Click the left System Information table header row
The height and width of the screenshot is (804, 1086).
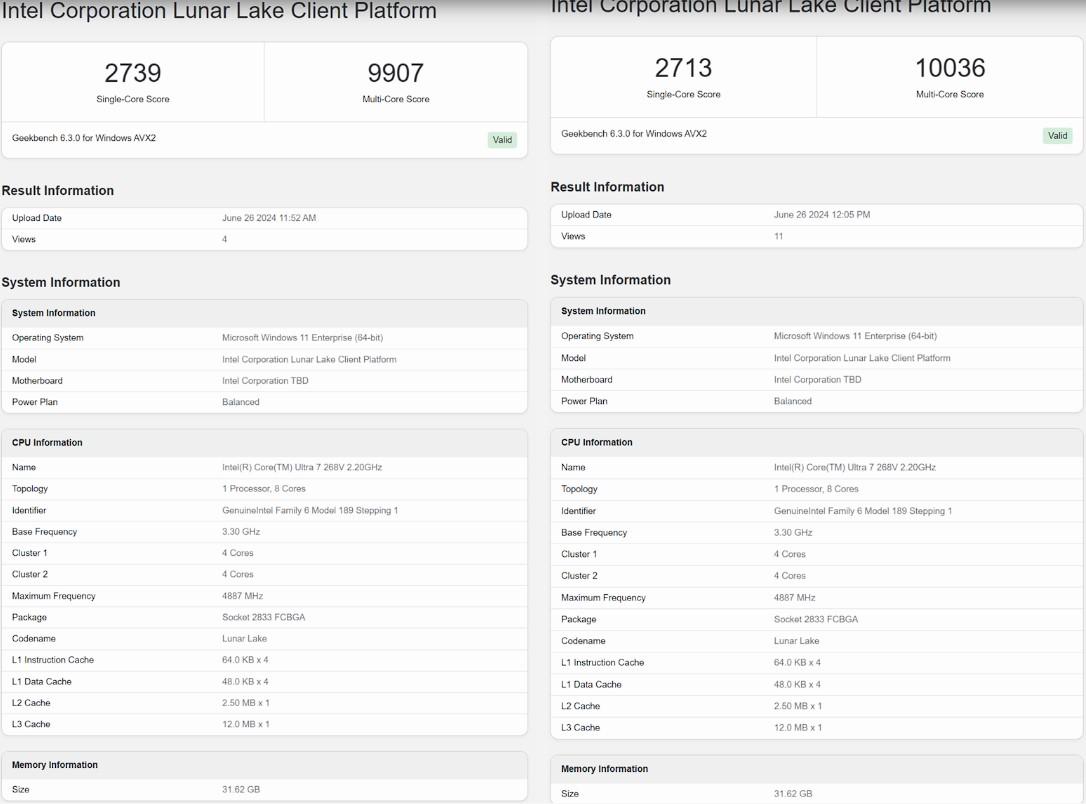click(x=54, y=313)
